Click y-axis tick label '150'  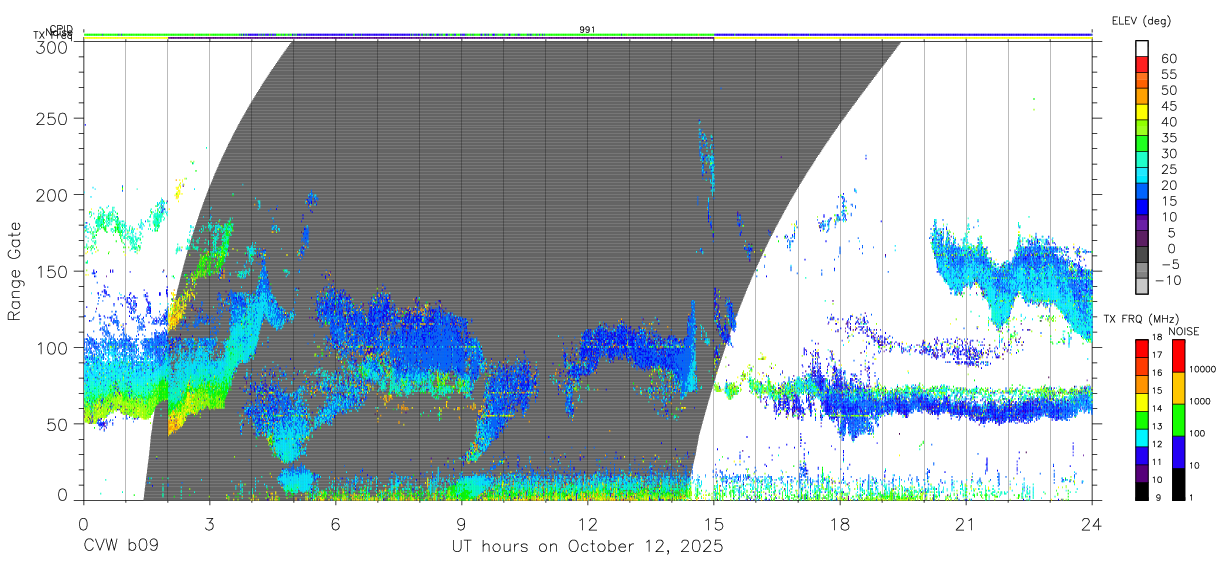pos(53,272)
